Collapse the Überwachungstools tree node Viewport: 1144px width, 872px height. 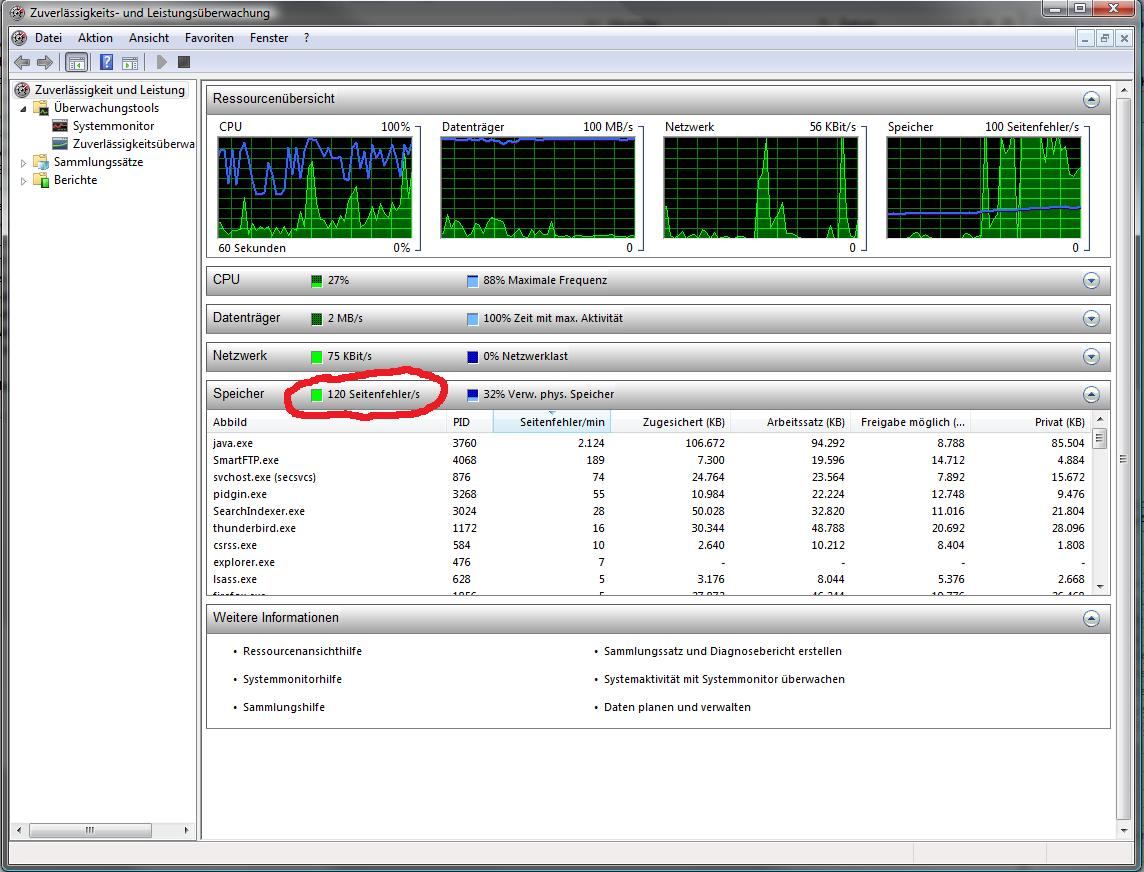coord(23,109)
